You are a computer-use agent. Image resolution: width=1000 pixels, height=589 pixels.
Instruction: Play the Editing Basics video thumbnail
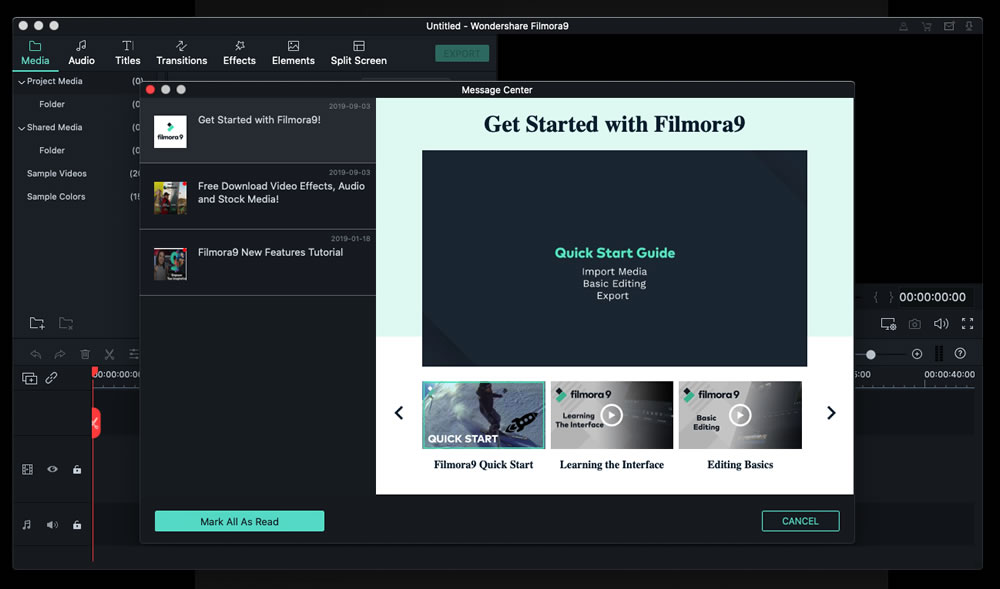740,415
